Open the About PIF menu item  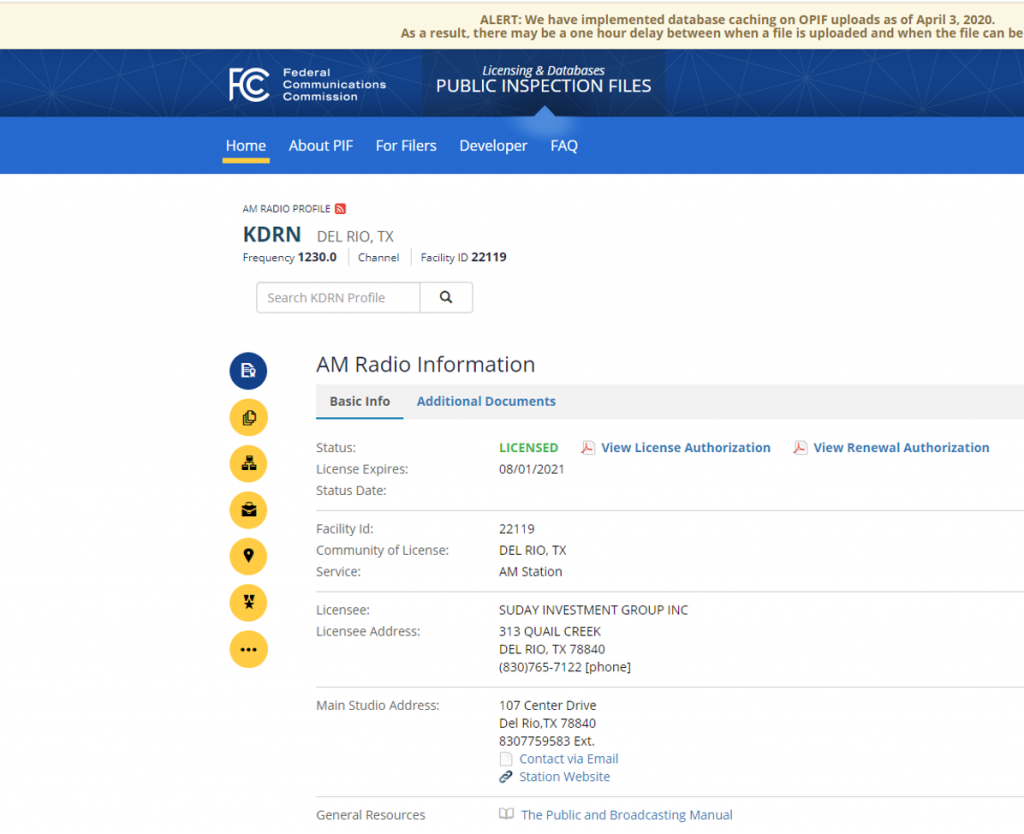coord(321,146)
